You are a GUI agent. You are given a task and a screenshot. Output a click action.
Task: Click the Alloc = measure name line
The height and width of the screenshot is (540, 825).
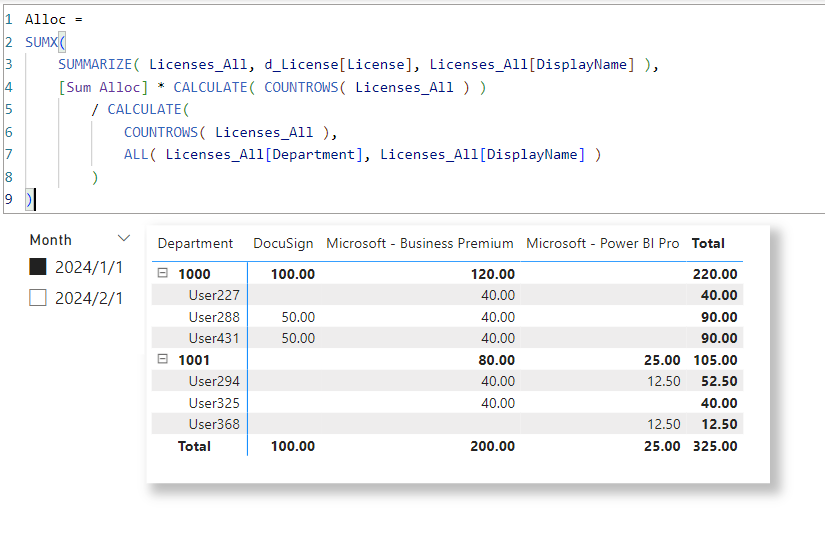pyautogui.click(x=54, y=19)
